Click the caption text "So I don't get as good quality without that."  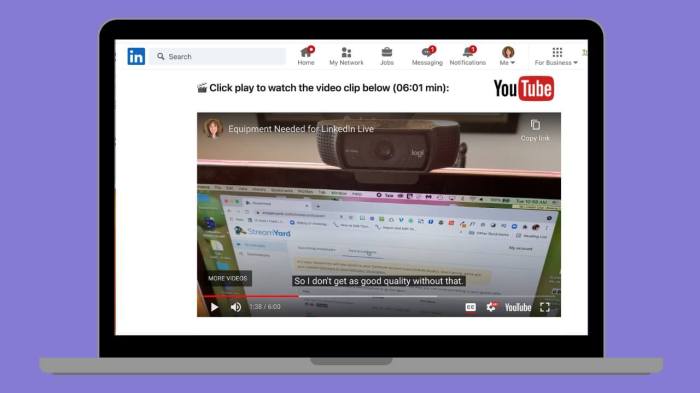click(x=378, y=281)
